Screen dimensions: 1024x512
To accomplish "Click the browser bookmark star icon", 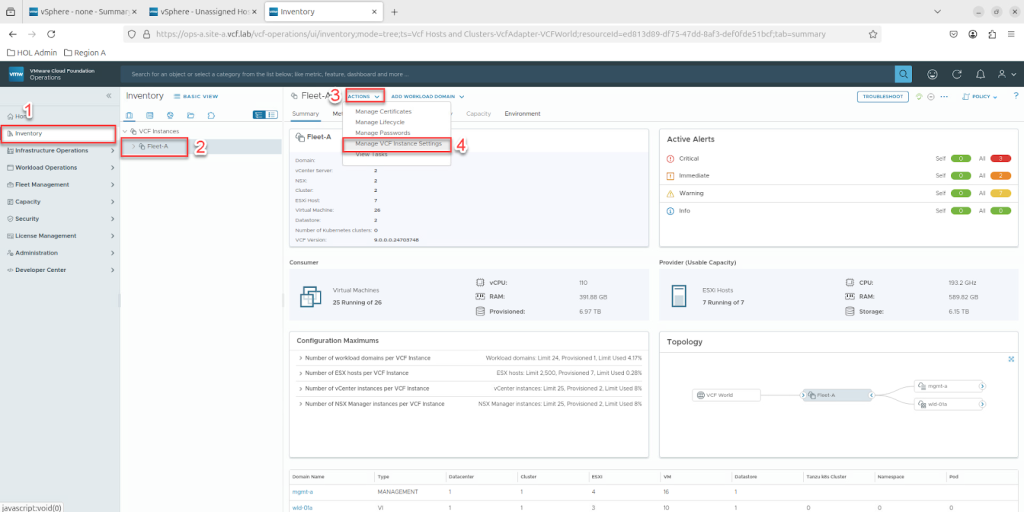I will click(872, 34).
